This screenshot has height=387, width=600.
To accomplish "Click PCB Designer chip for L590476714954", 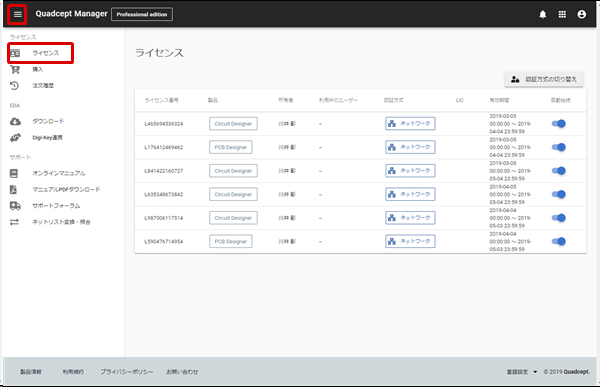I will point(231,242).
